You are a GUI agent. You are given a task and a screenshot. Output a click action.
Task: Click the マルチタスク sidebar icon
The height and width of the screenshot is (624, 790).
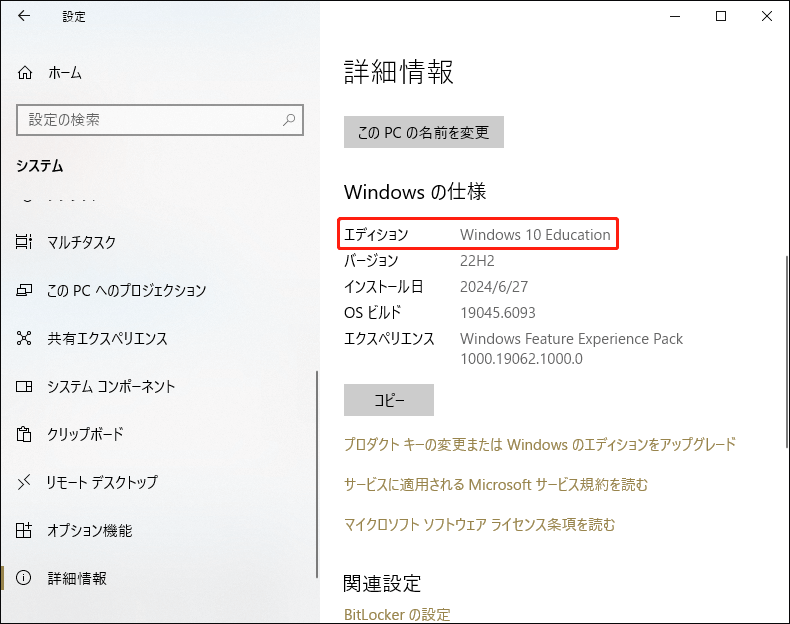[x=24, y=242]
